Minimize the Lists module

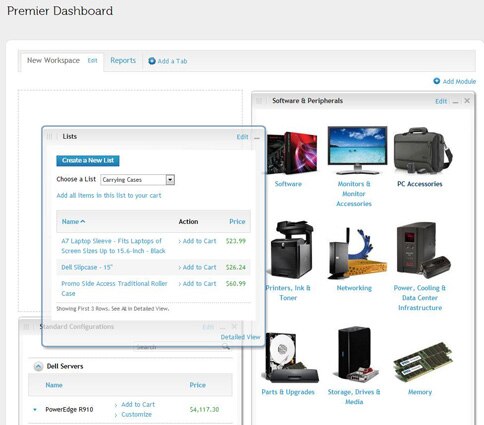257,138
